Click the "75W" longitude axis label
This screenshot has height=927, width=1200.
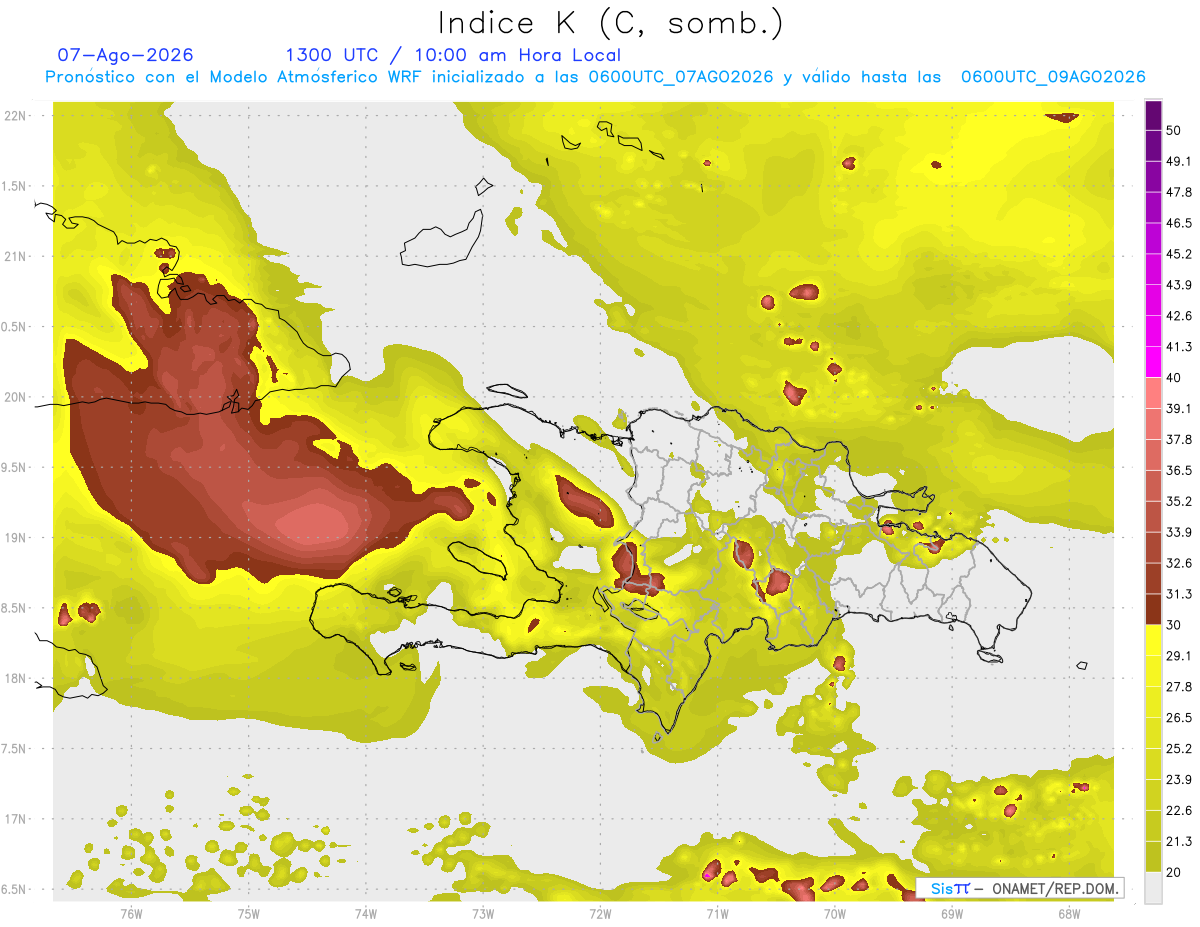tap(248, 913)
